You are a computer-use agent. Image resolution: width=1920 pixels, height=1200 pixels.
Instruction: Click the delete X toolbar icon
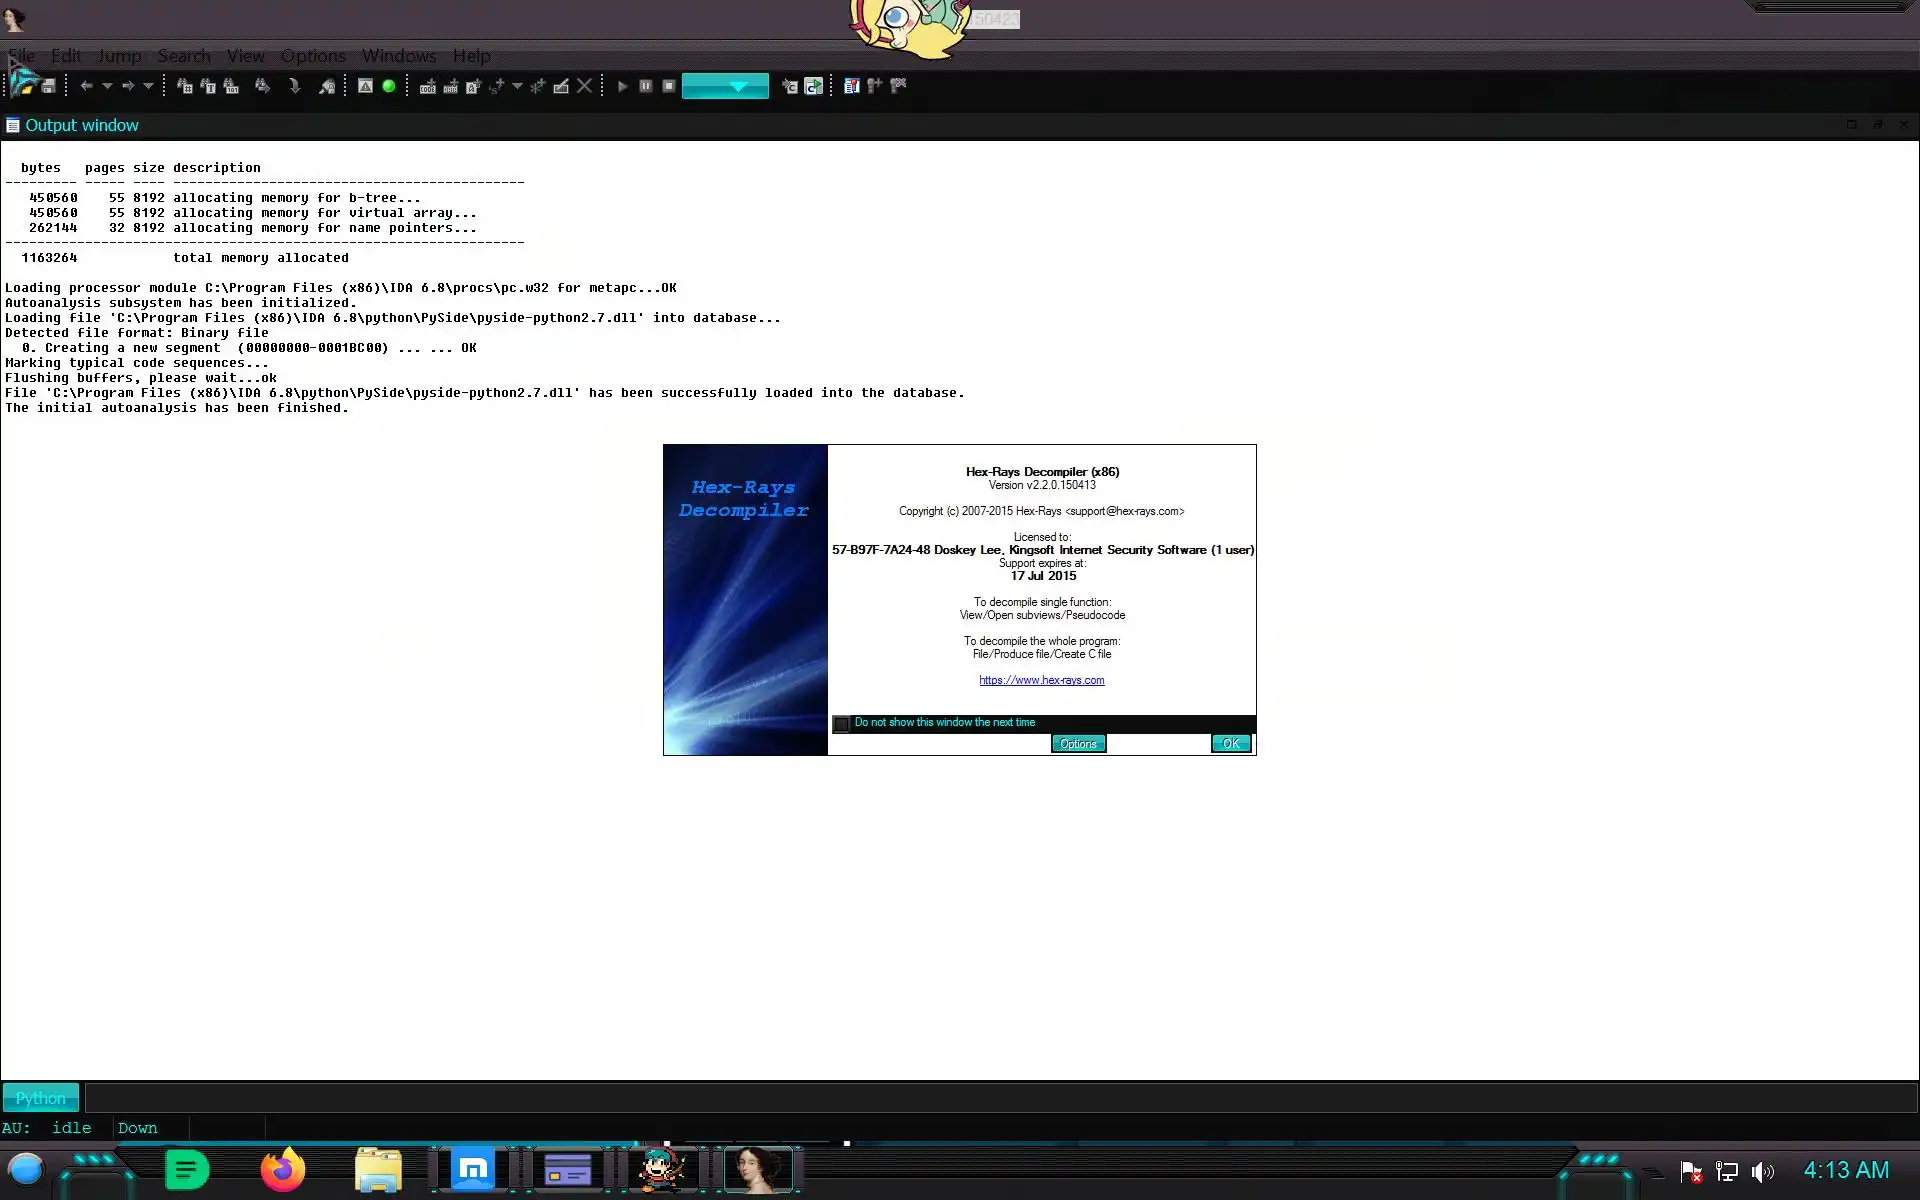coord(585,86)
